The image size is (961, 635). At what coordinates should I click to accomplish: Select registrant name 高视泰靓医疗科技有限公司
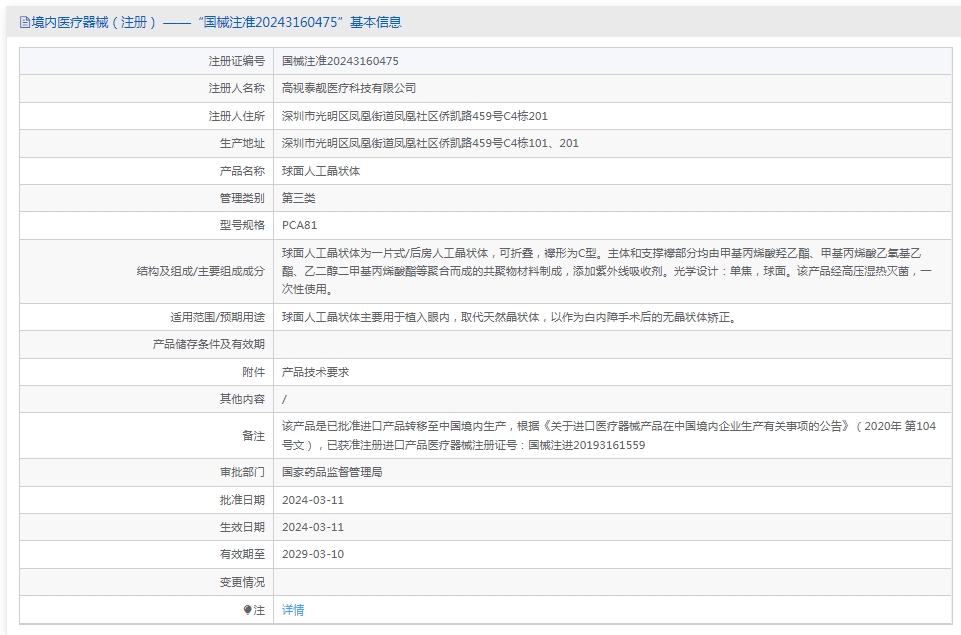(349, 88)
